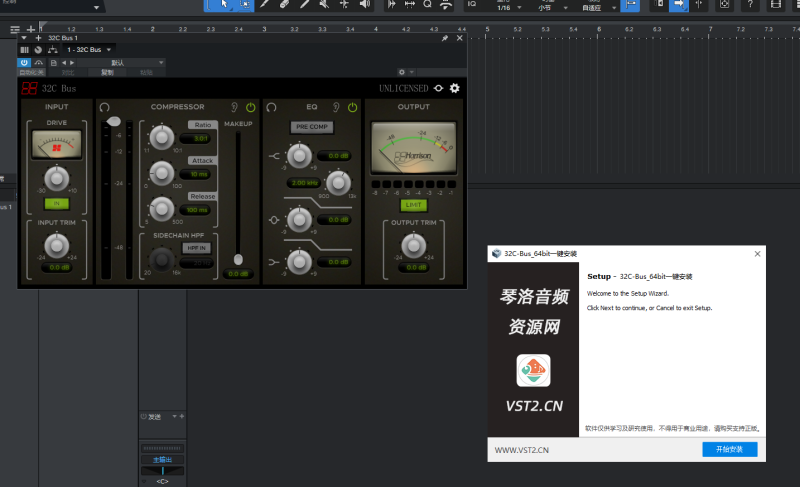Image resolution: width=800 pixels, height=487 pixels.
Task: Click the Makeup gain slider handle
Action: 238,259
